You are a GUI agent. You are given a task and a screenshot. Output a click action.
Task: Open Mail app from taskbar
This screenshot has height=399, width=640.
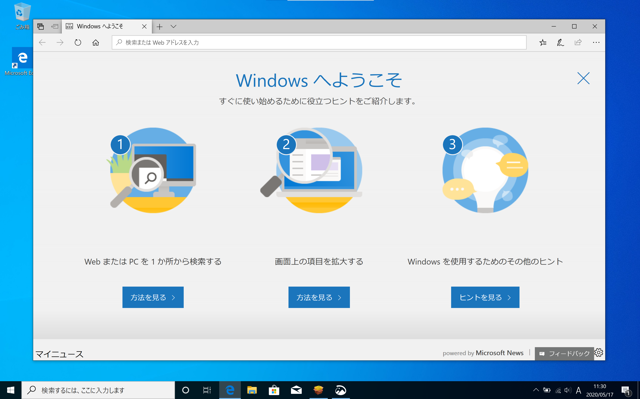(296, 390)
